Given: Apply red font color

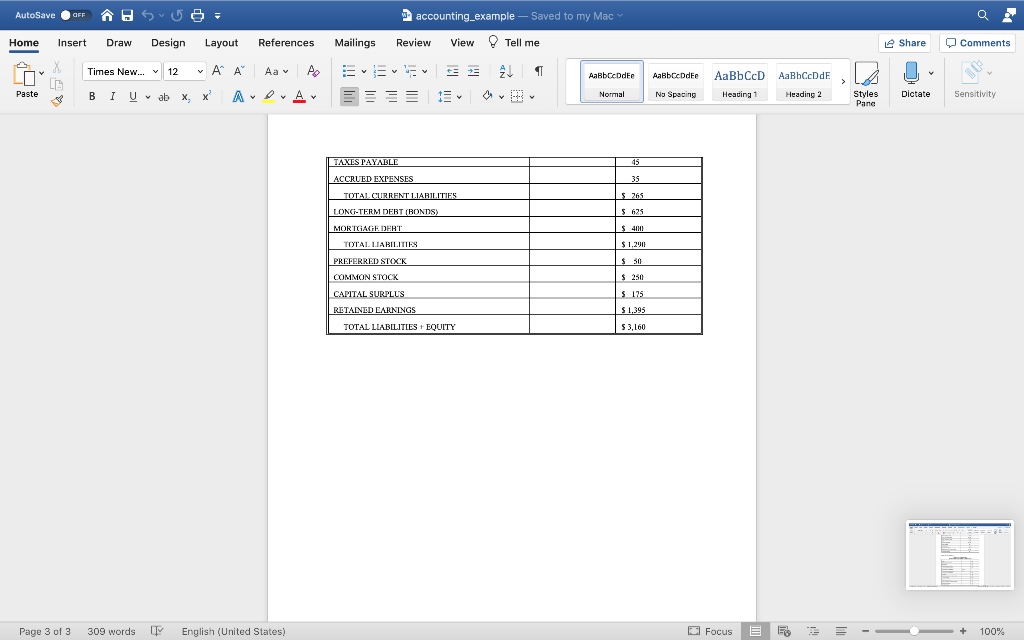Looking at the screenshot, I should pyautogui.click(x=299, y=97).
